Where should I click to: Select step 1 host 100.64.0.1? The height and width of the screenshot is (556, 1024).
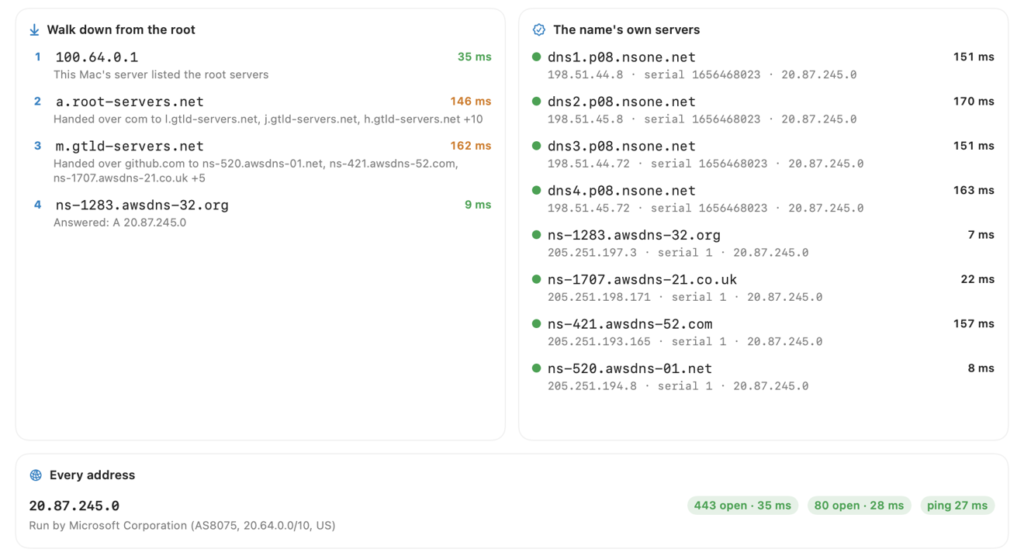coord(97,57)
